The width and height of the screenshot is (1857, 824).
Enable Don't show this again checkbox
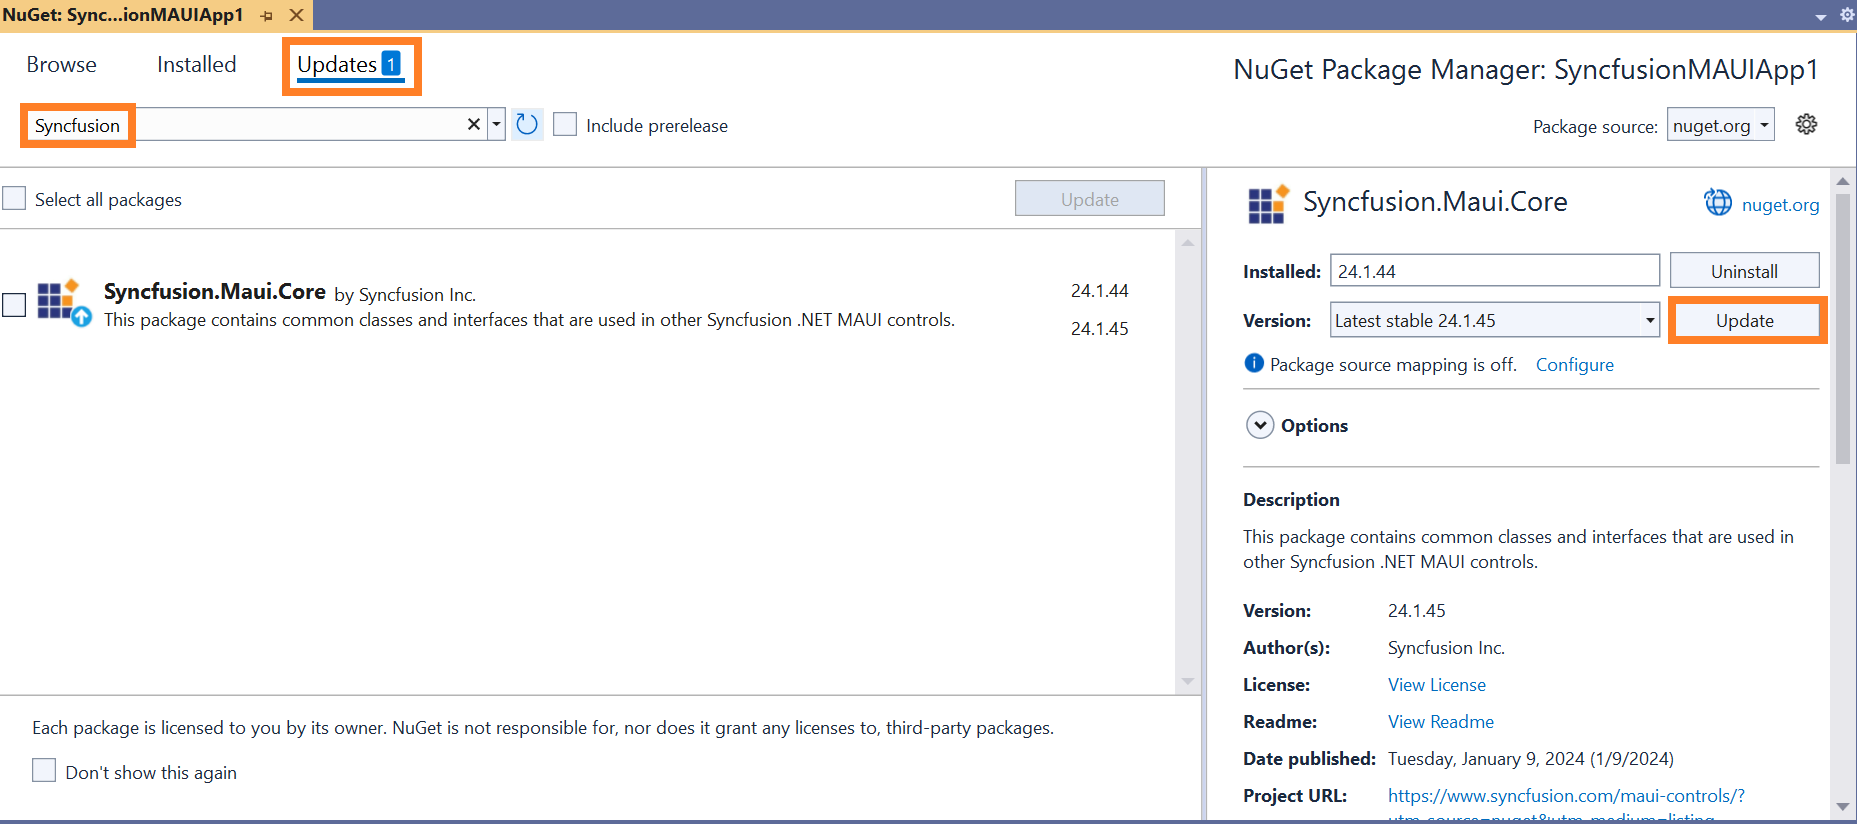point(44,770)
